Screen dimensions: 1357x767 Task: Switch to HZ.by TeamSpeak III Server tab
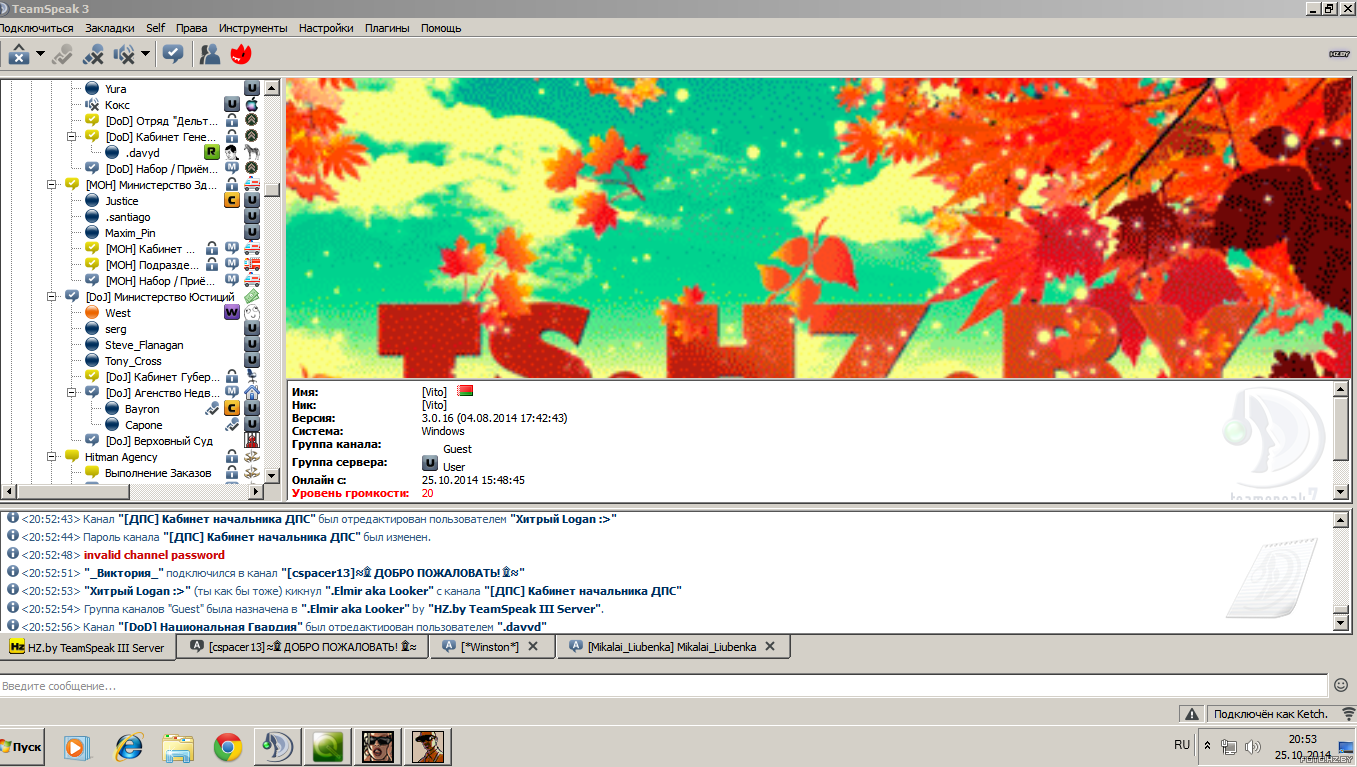coord(87,647)
